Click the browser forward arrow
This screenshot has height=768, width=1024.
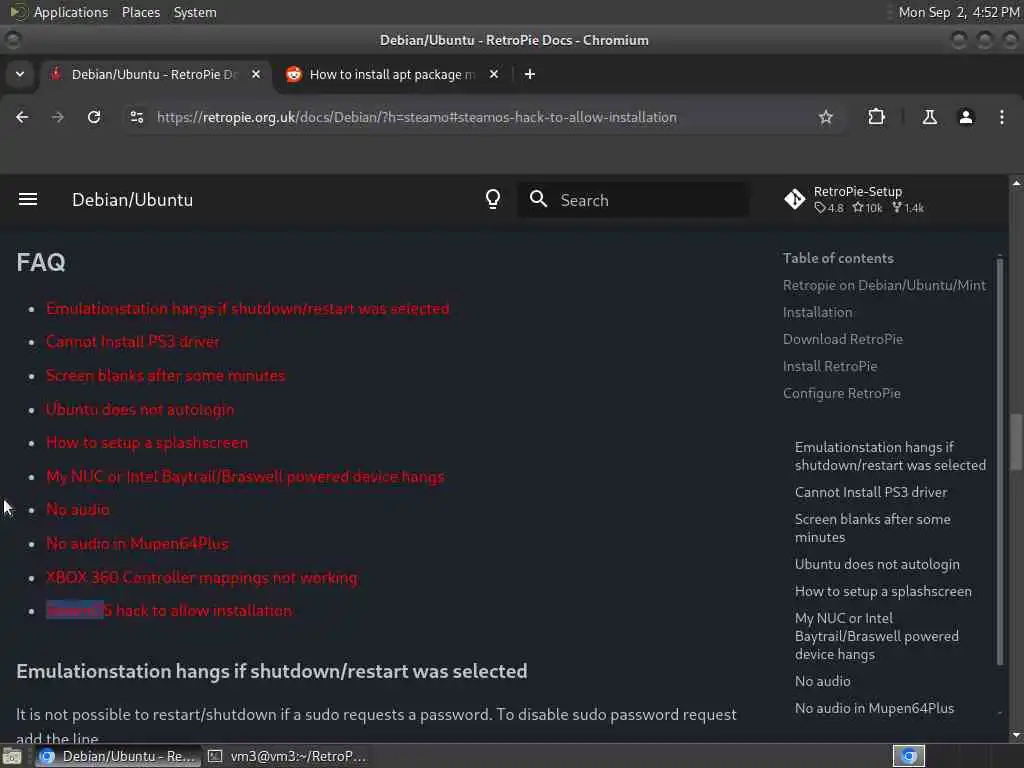click(x=58, y=118)
